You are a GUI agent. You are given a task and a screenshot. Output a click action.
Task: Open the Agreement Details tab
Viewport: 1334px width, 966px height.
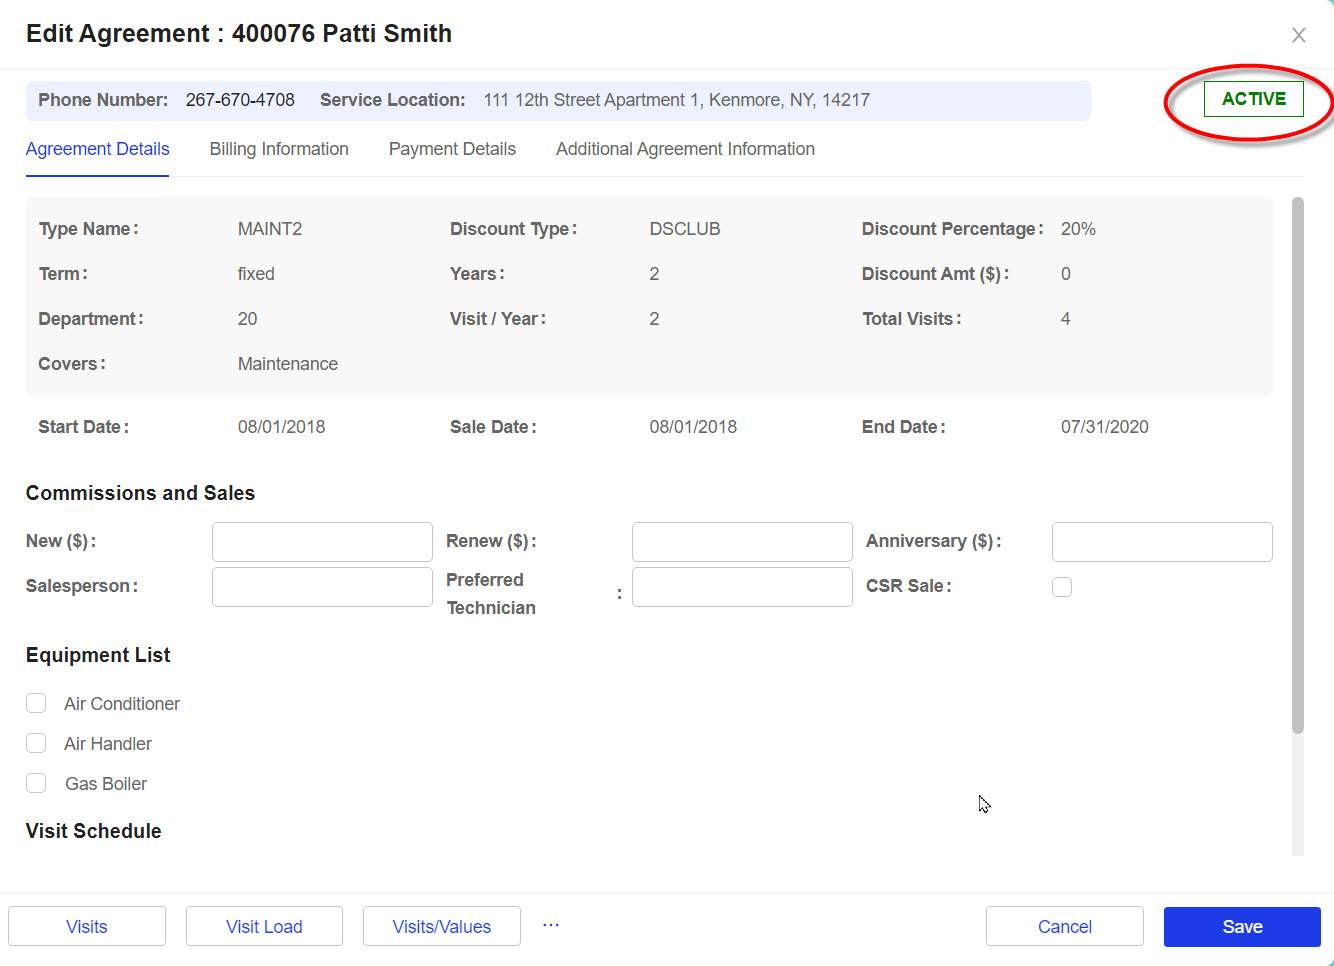point(98,149)
